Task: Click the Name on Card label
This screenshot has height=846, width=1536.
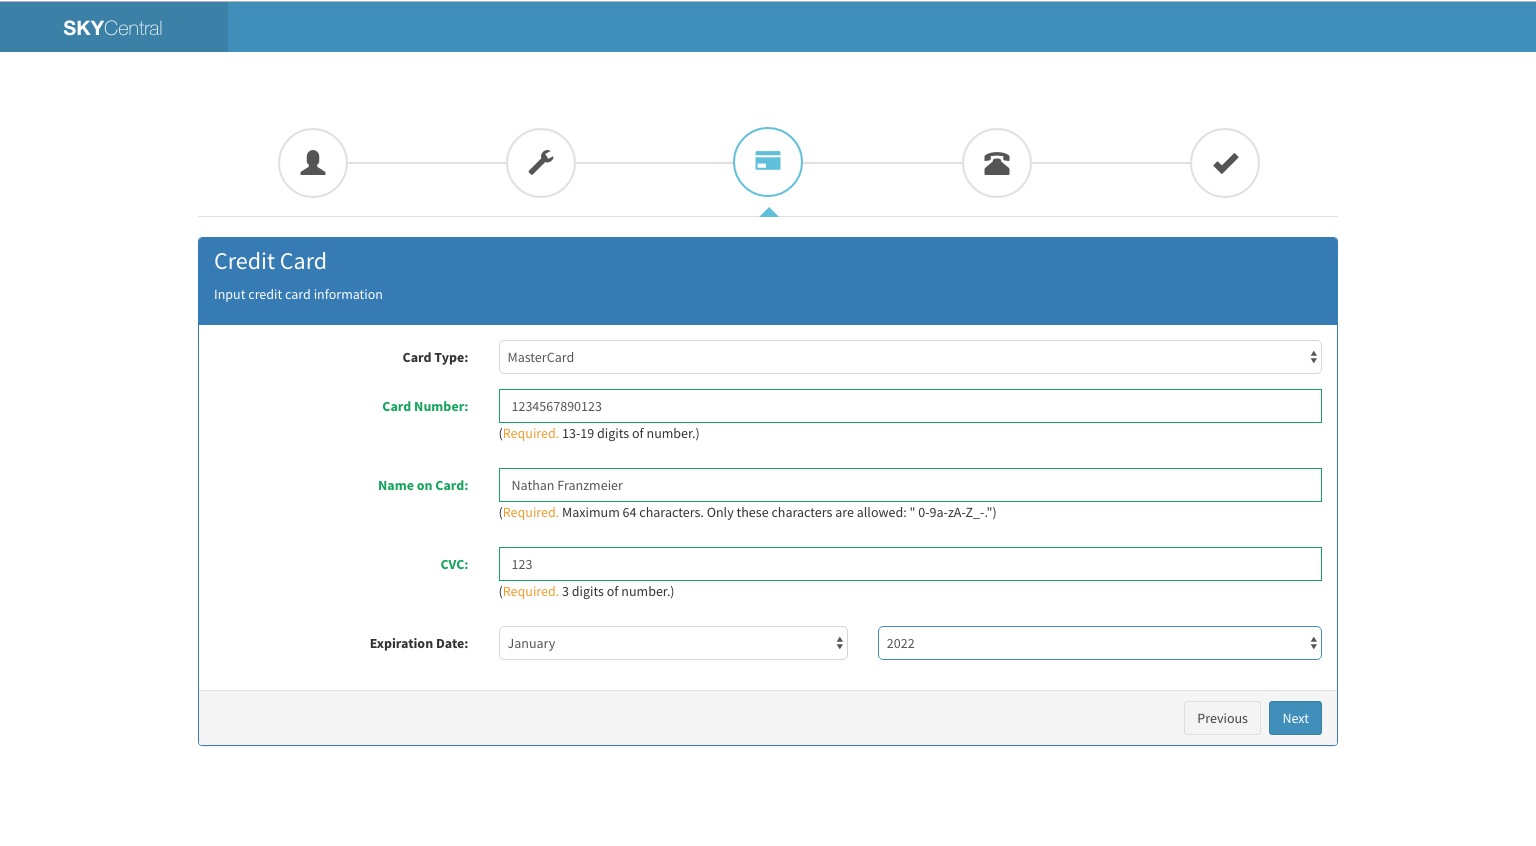Action: tap(423, 486)
